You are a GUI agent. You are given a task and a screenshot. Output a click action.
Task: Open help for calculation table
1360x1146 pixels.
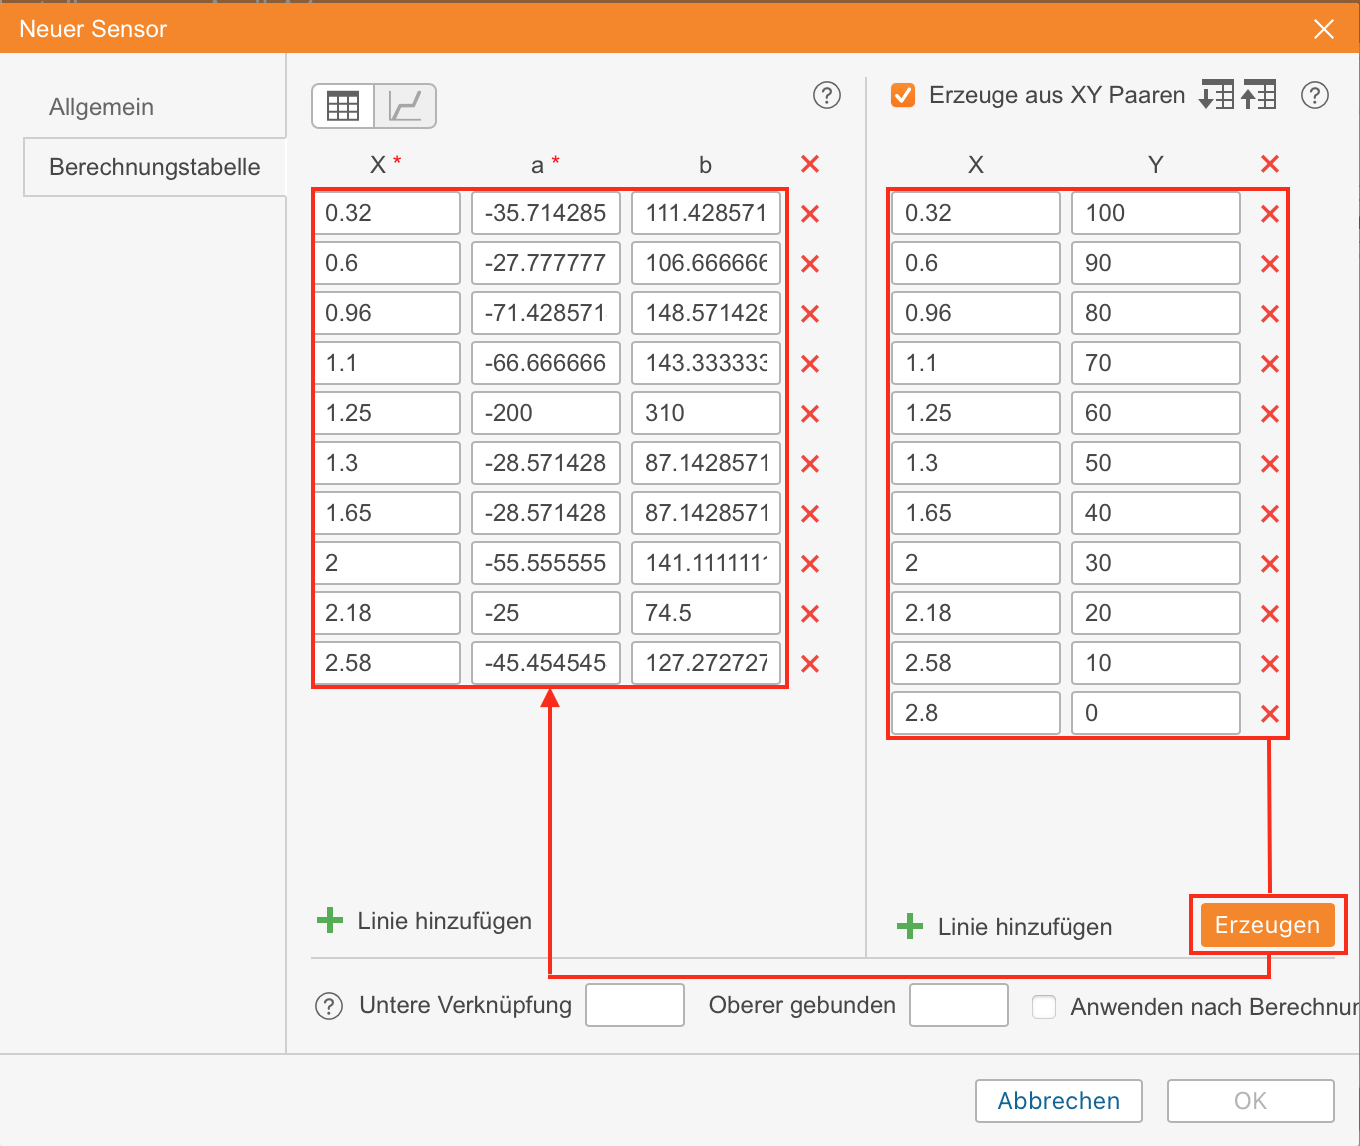tap(826, 95)
